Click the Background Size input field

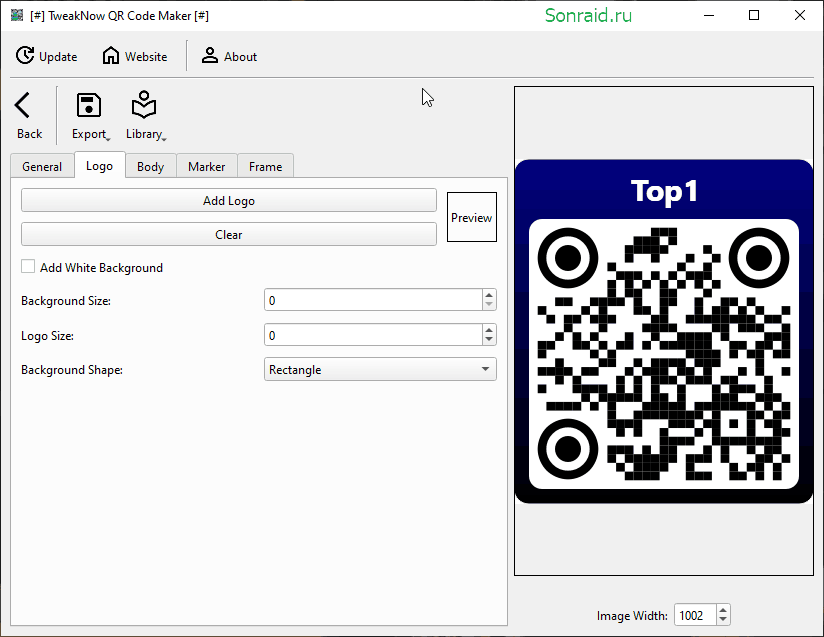pos(373,300)
